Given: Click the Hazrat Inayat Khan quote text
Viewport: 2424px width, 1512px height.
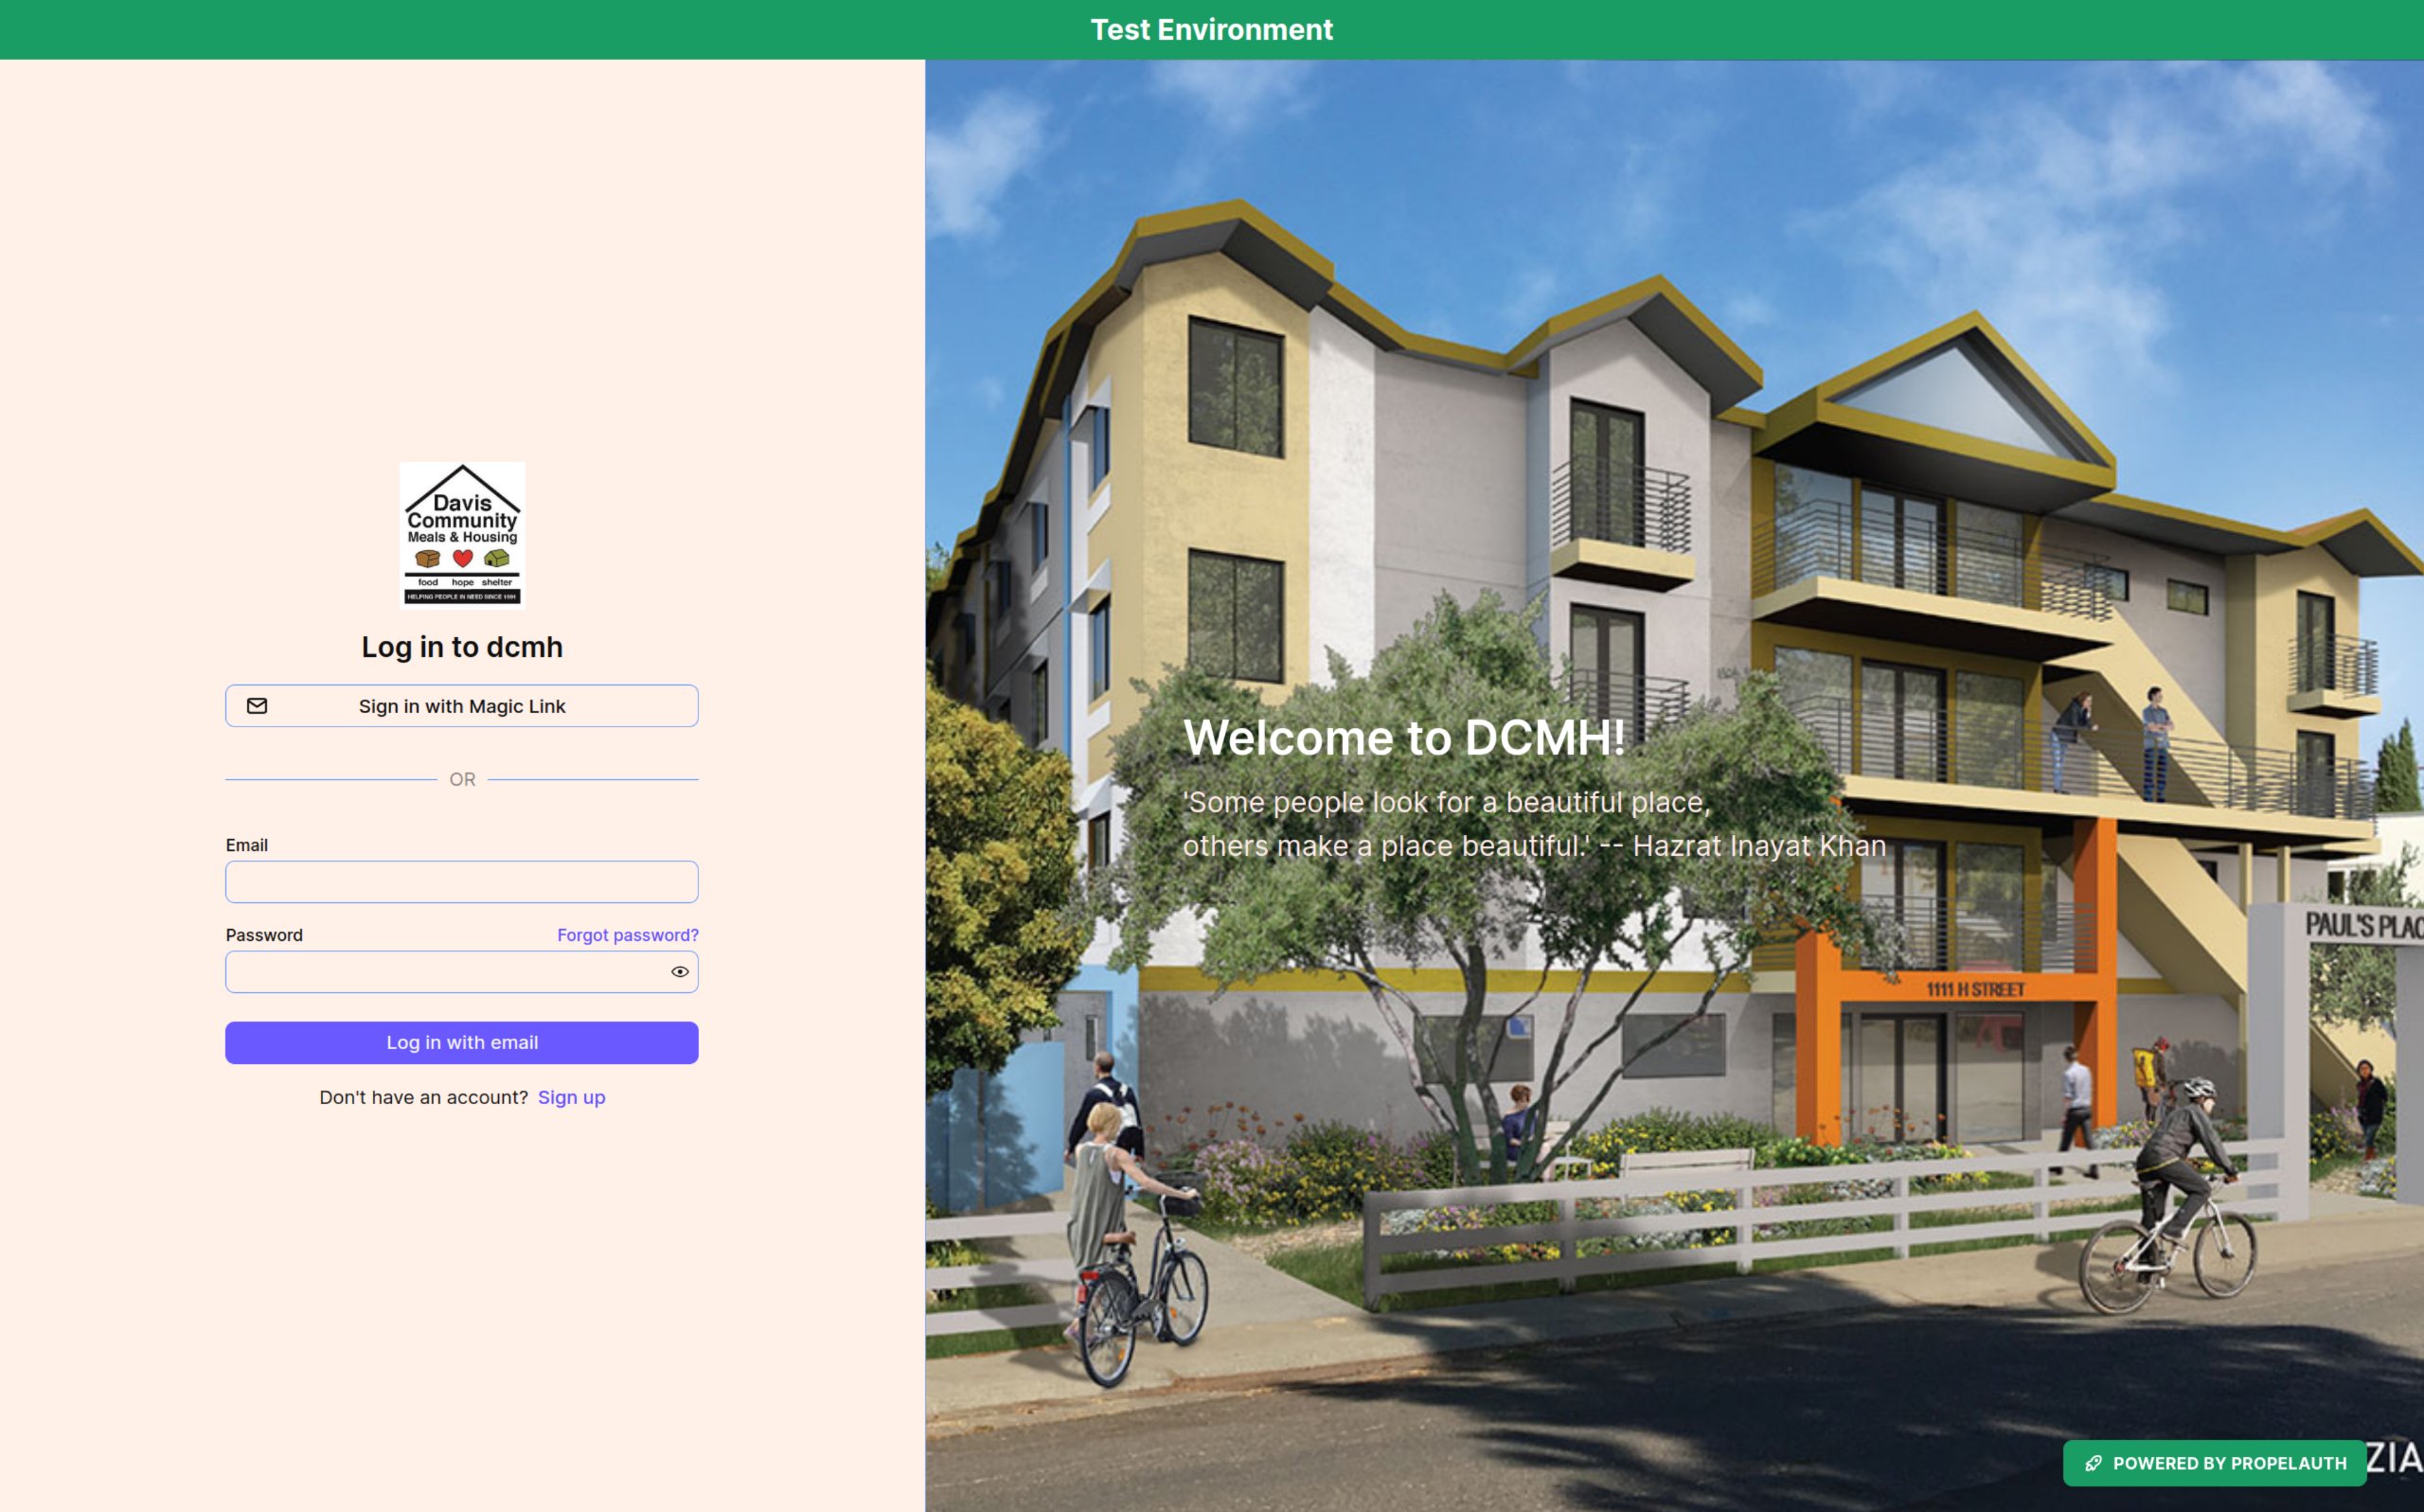Looking at the screenshot, I should click(1533, 825).
